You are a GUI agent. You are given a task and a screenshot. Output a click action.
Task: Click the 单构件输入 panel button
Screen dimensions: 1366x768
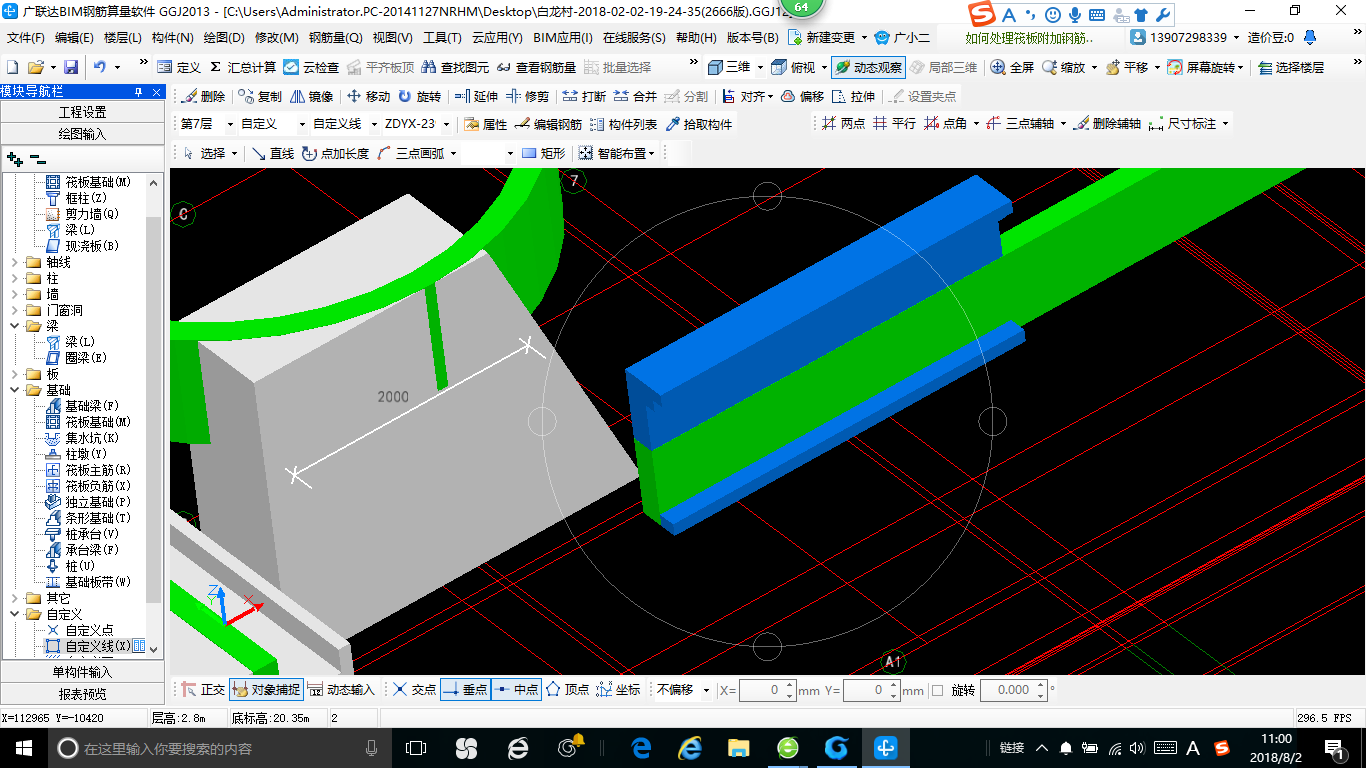82,672
